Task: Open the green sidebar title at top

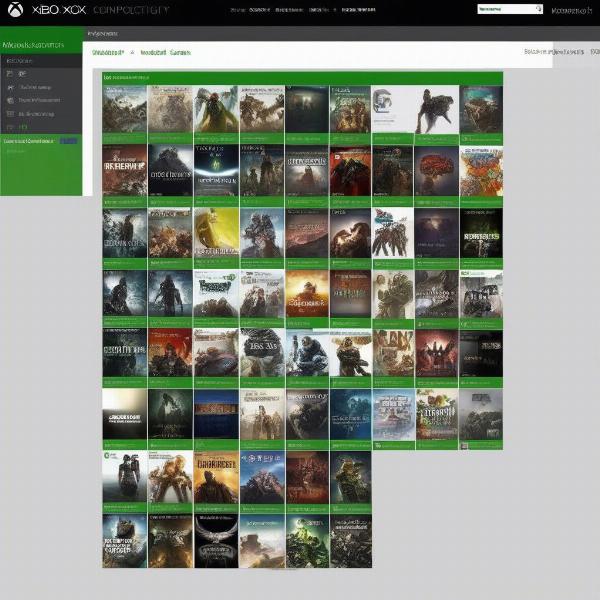Action: [33, 45]
